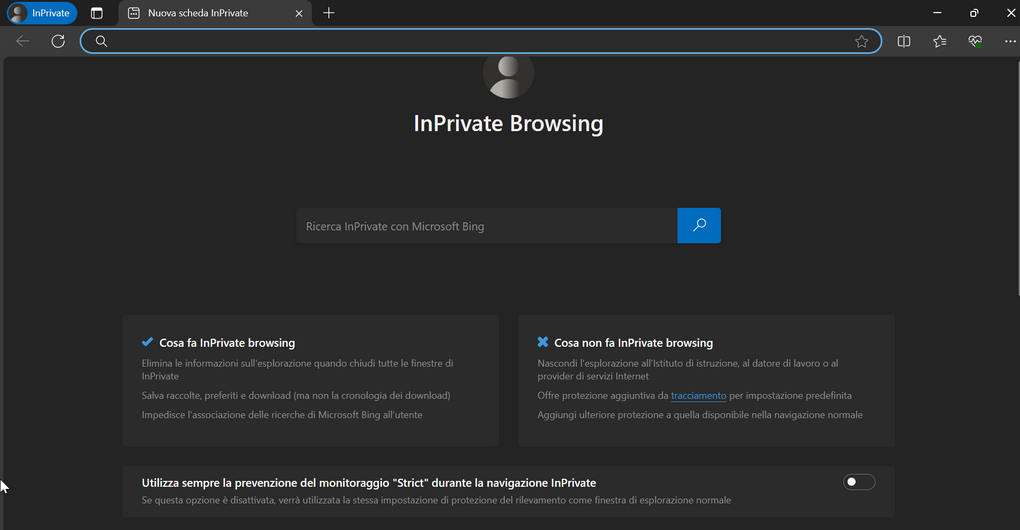The height and width of the screenshot is (530, 1020).
Task: Open the tracciamento link
Action: click(698, 395)
